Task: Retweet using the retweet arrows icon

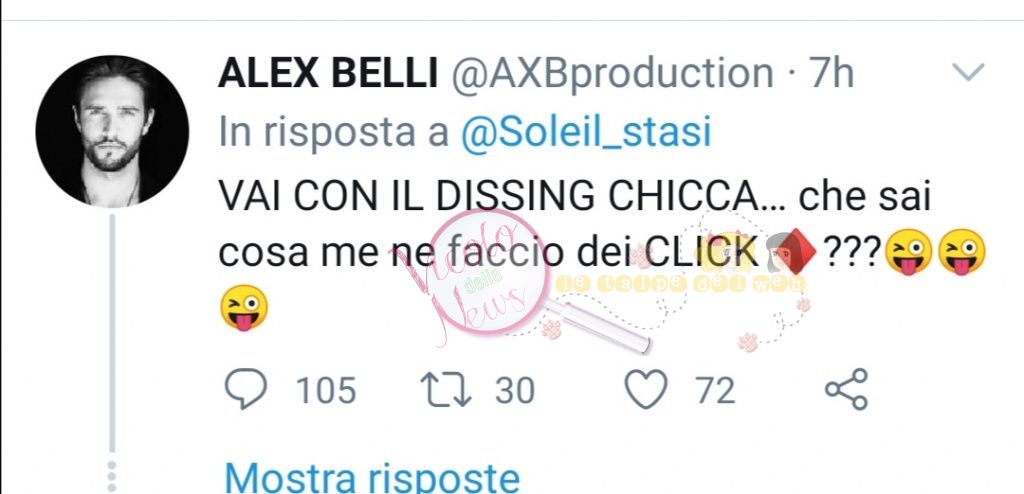Action: (x=445, y=390)
